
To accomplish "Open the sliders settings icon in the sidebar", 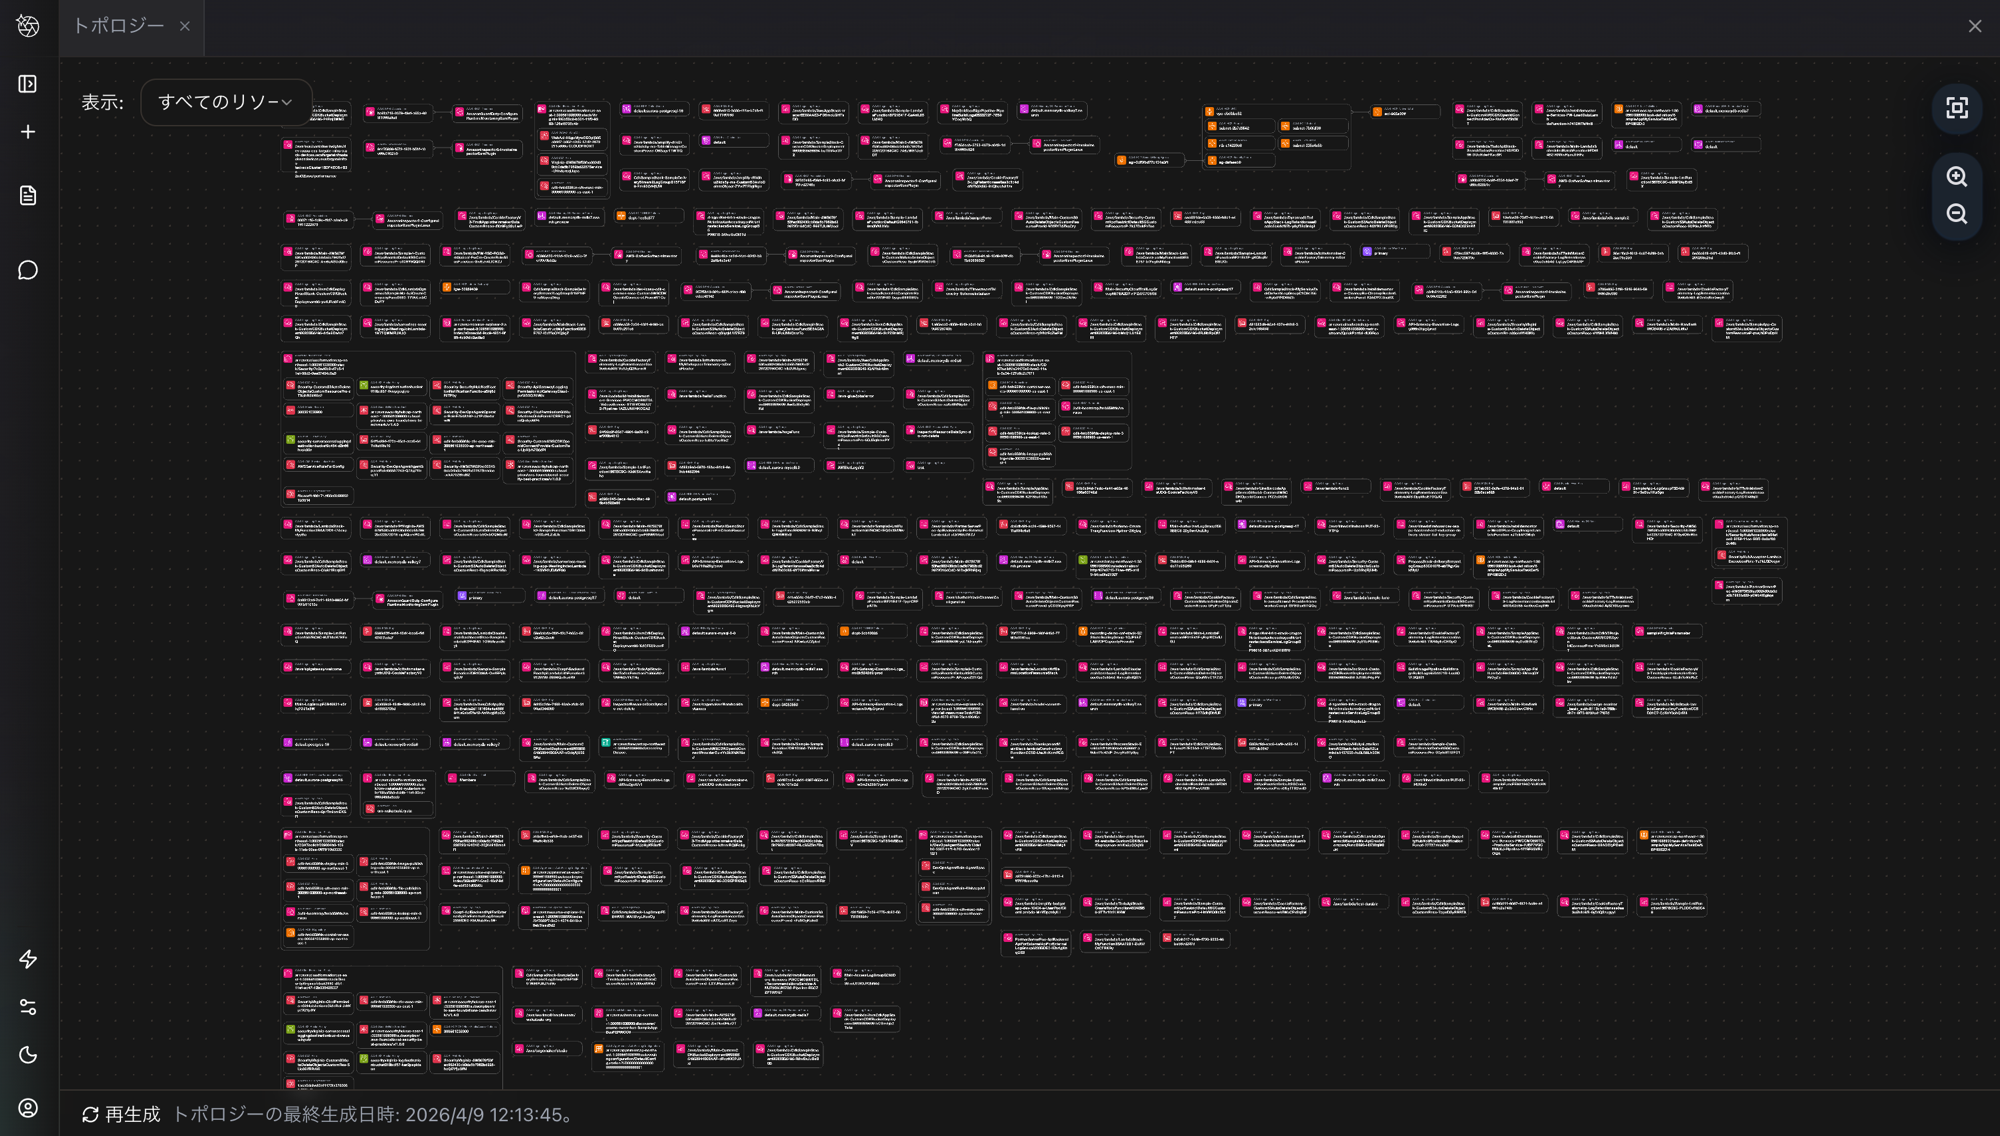I will click(x=28, y=1007).
